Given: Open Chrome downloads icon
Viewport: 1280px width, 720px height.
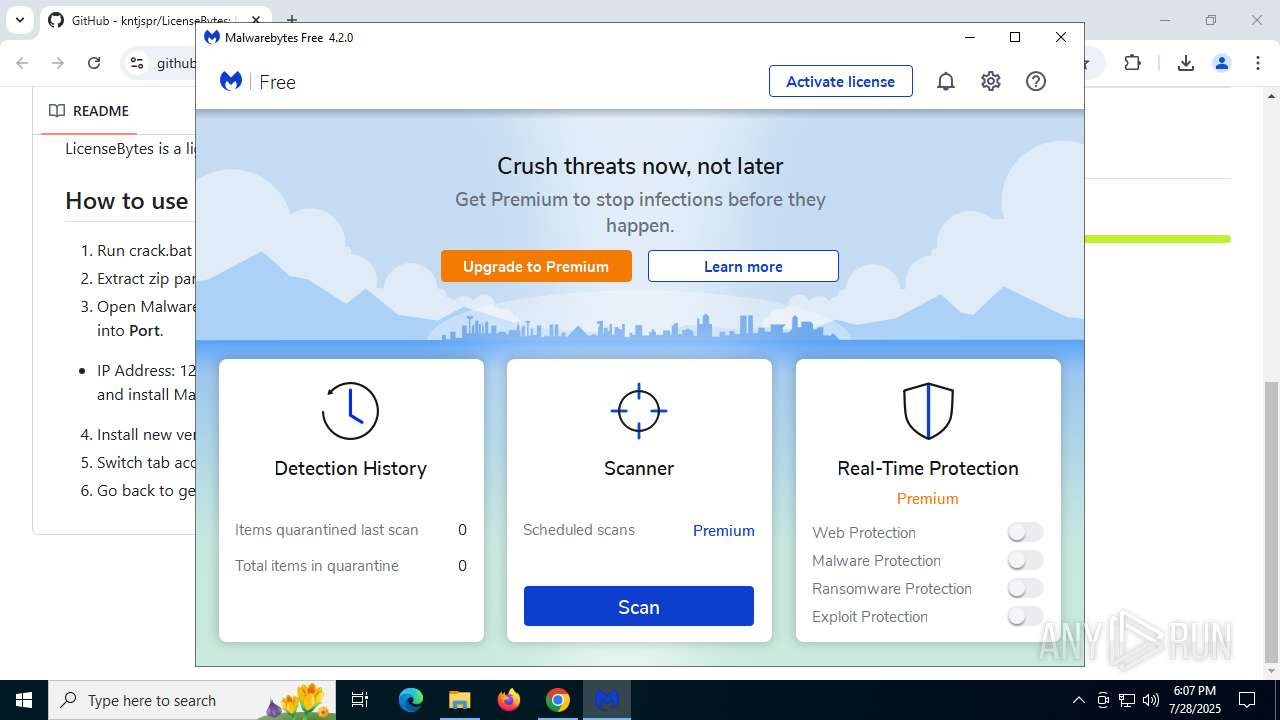Looking at the screenshot, I should coord(1185,63).
